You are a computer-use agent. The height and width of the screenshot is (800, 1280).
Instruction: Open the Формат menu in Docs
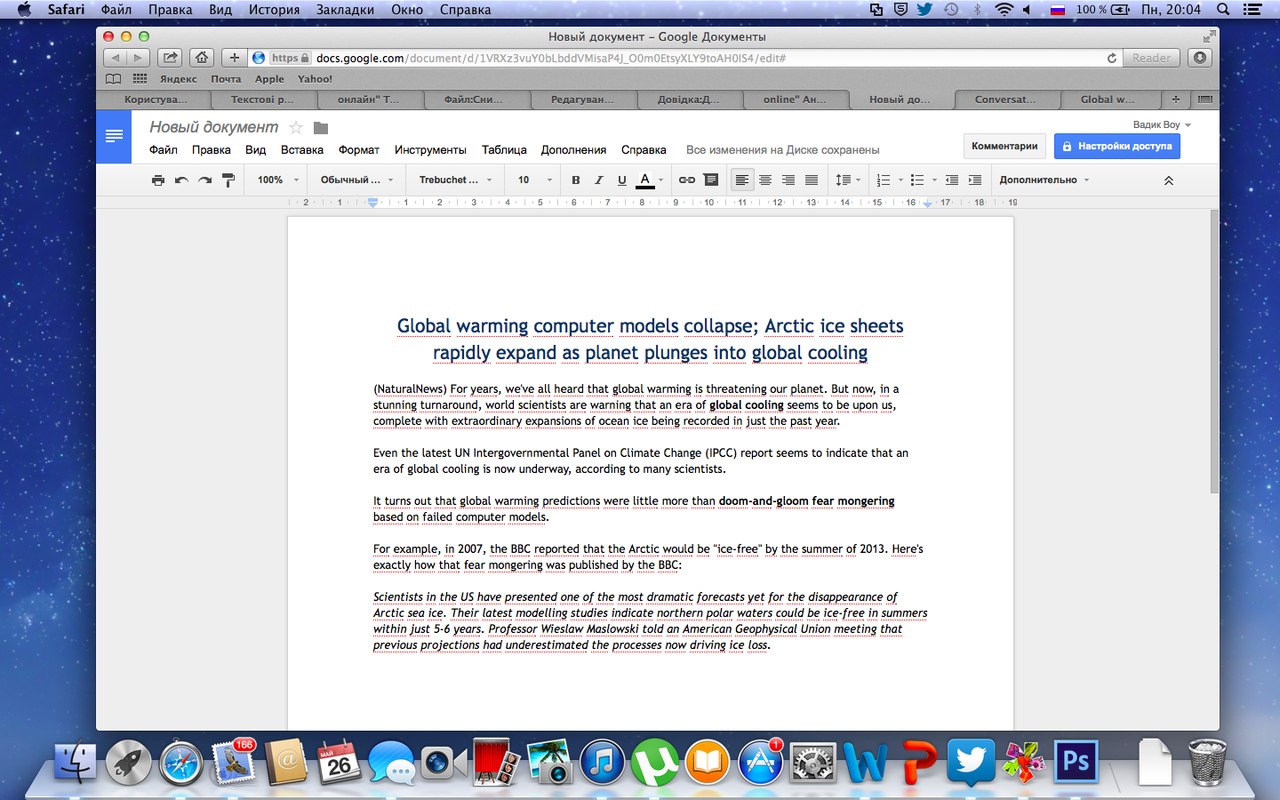pyautogui.click(x=359, y=150)
